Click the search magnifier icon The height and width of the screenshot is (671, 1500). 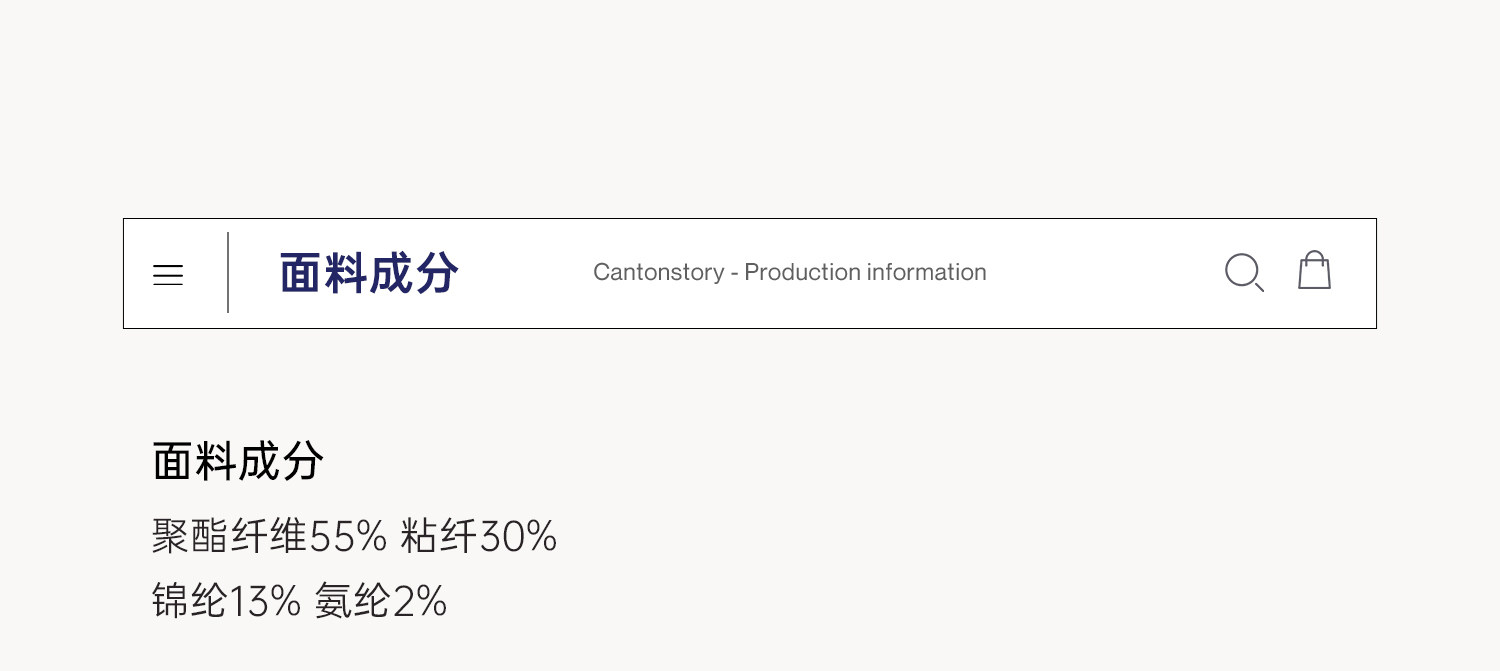(x=1243, y=272)
